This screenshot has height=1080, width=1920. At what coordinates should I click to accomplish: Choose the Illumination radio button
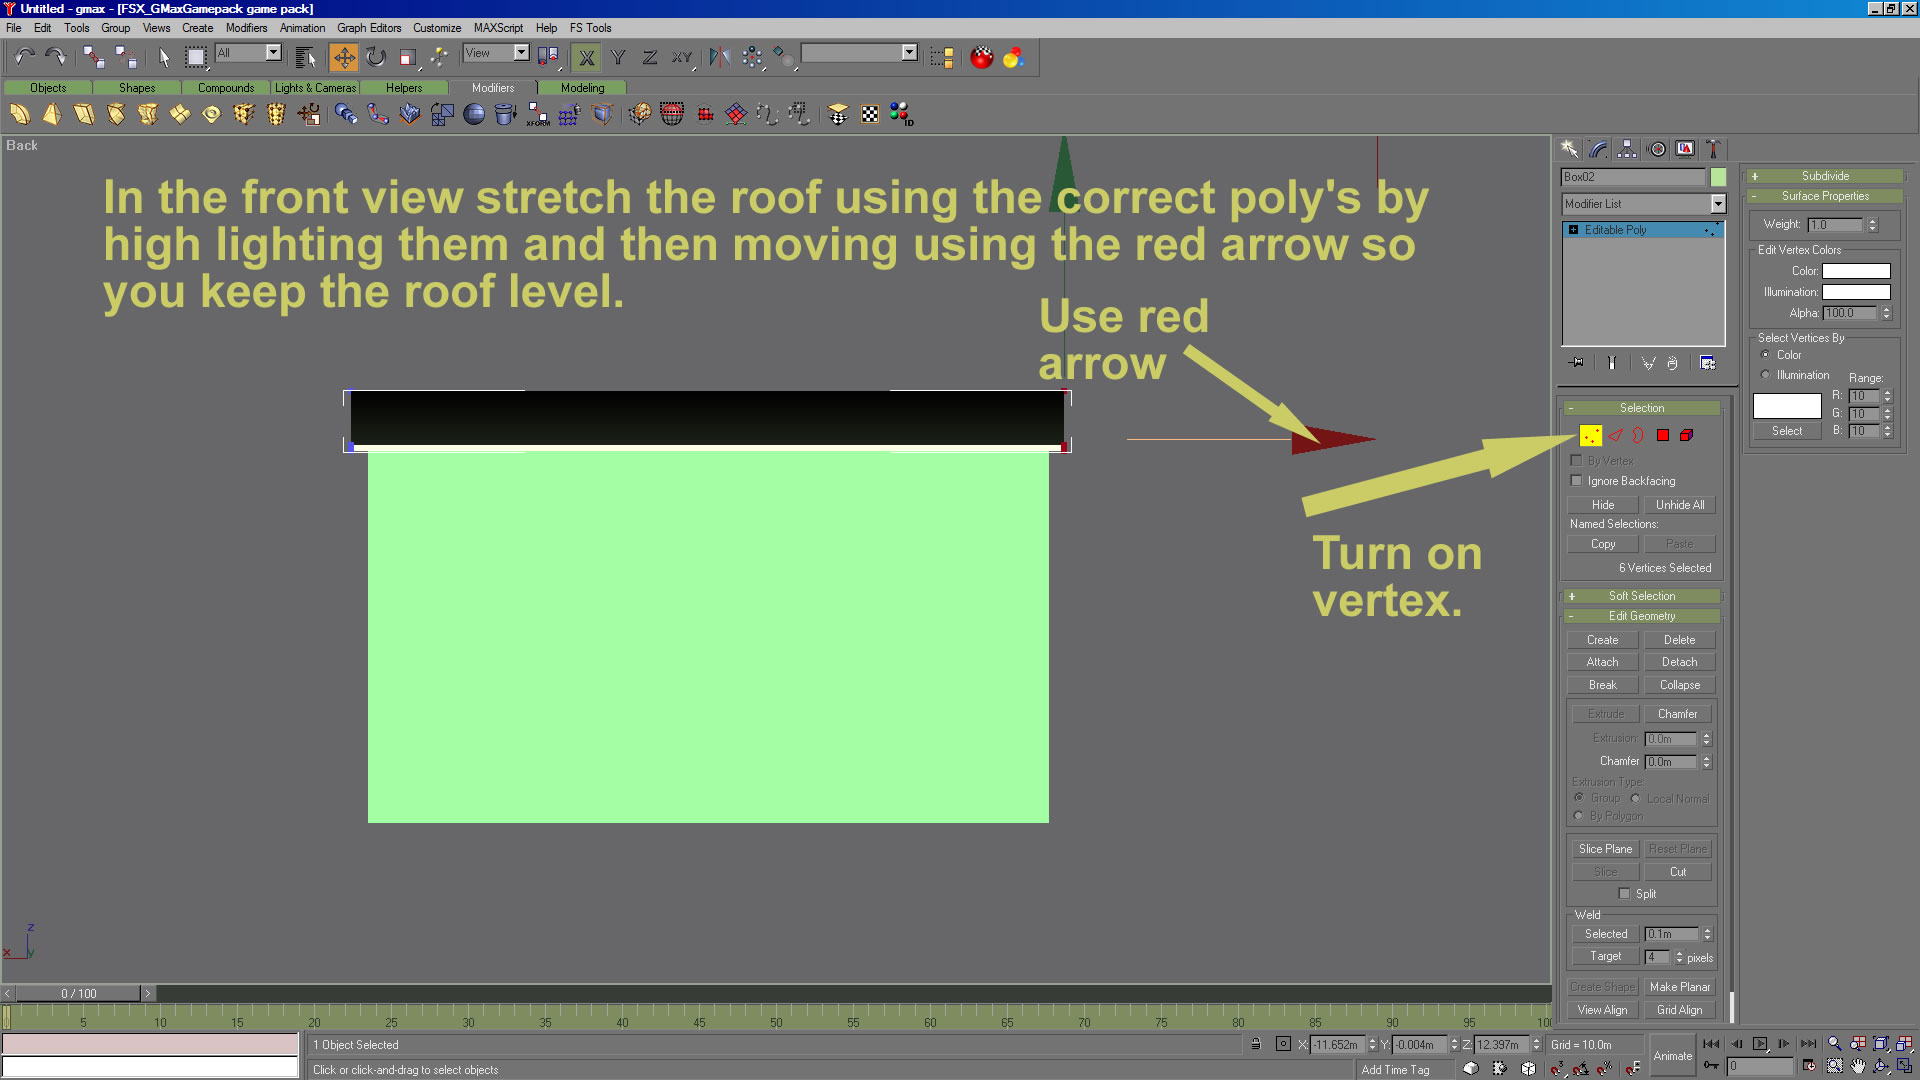click(1766, 375)
